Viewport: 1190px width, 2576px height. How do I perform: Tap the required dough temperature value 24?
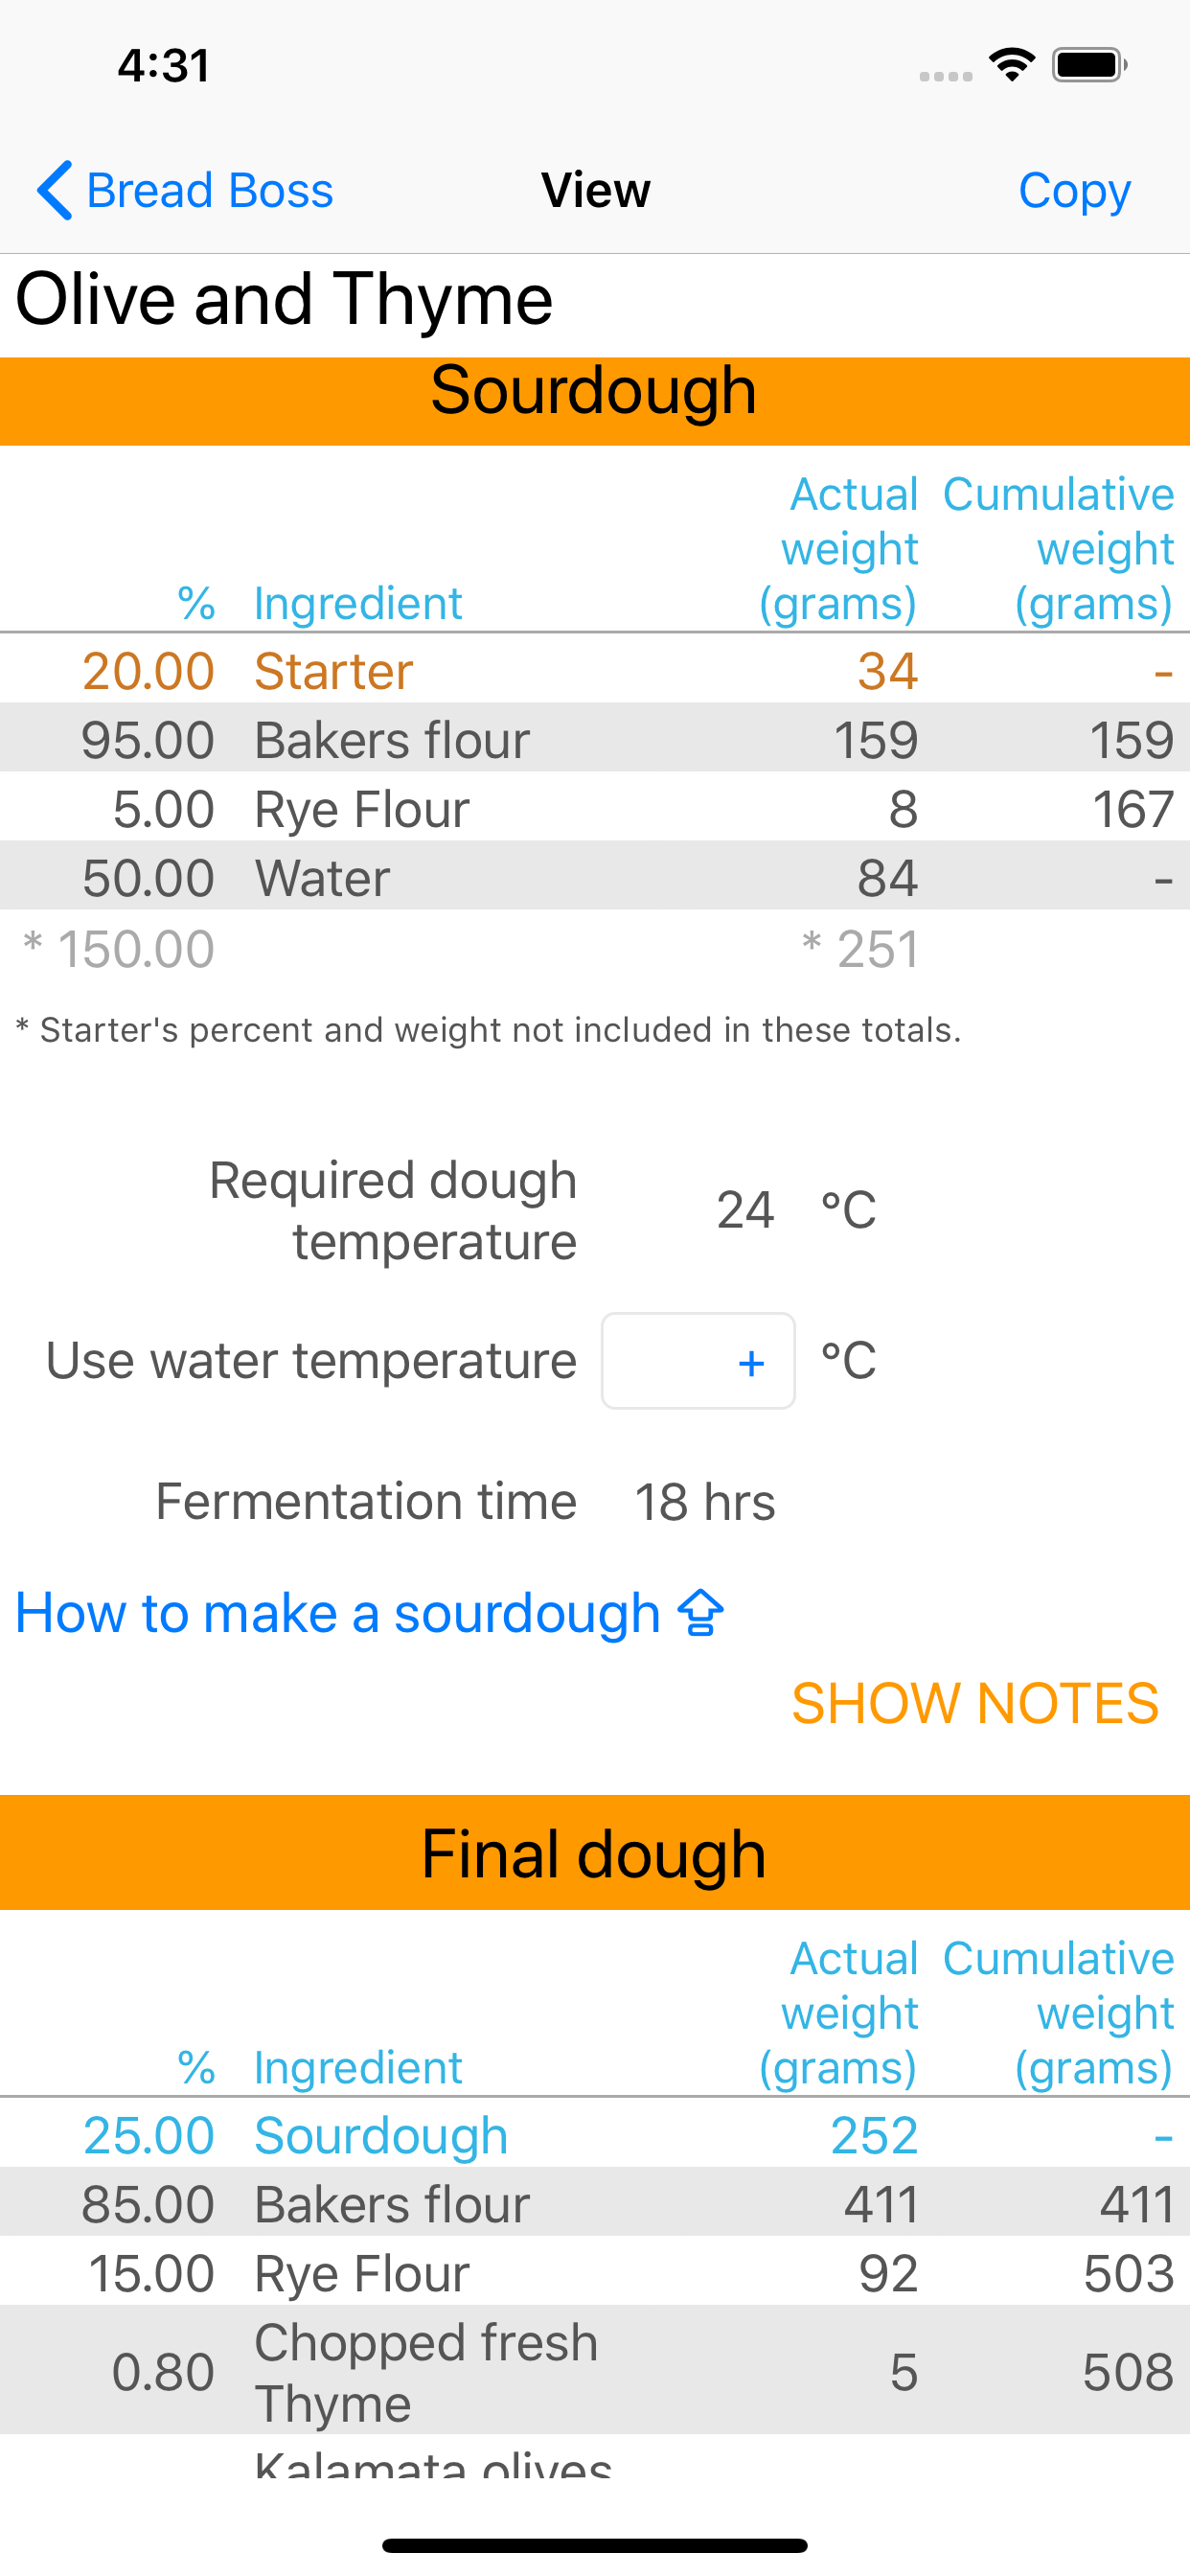pyautogui.click(x=745, y=1210)
